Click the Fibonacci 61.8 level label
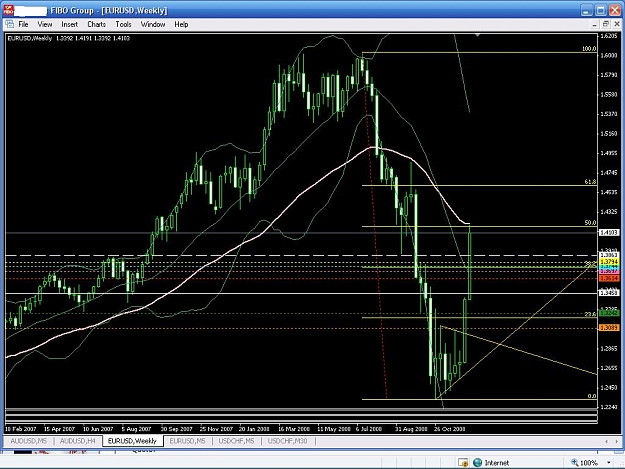The height and width of the screenshot is (469, 625). click(590, 182)
